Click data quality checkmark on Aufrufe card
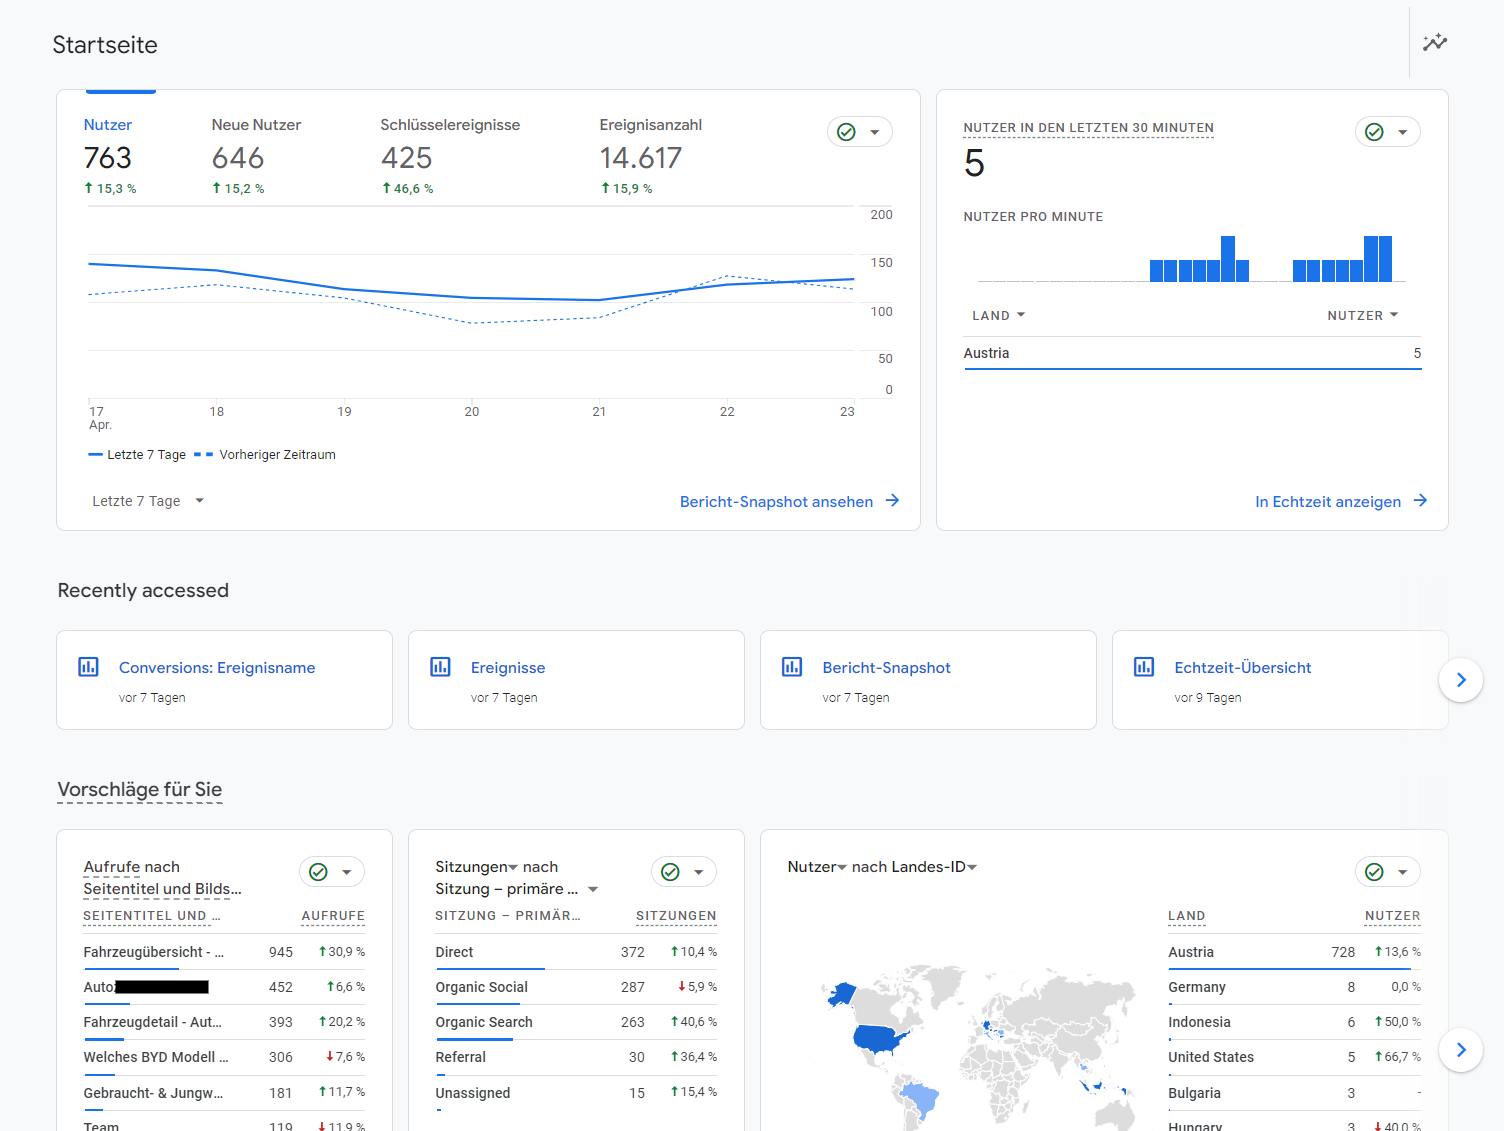The height and width of the screenshot is (1131, 1504). pyautogui.click(x=319, y=872)
